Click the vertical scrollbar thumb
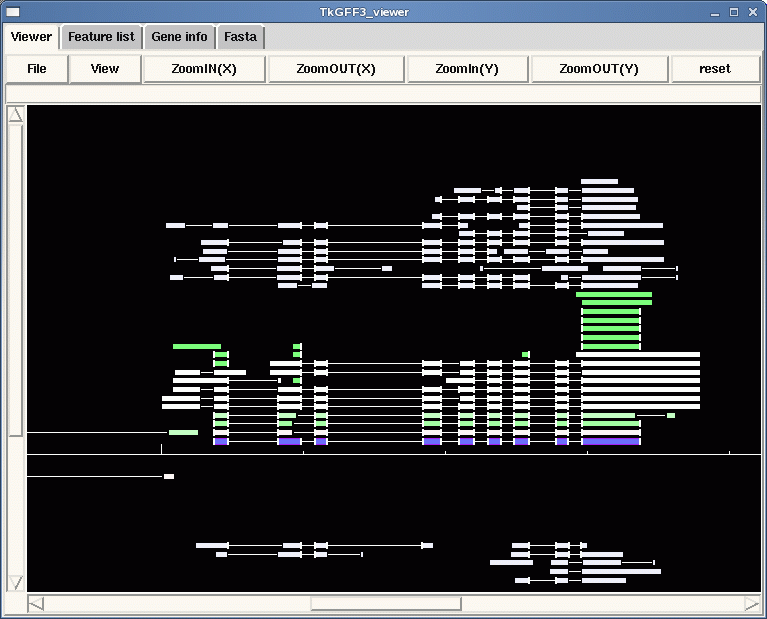 tap(16, 280)
